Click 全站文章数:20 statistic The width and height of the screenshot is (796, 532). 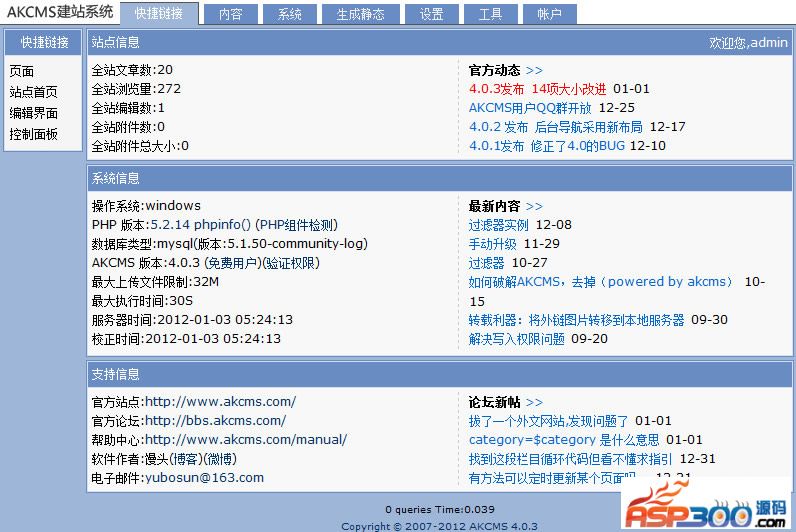coord(132,70)
